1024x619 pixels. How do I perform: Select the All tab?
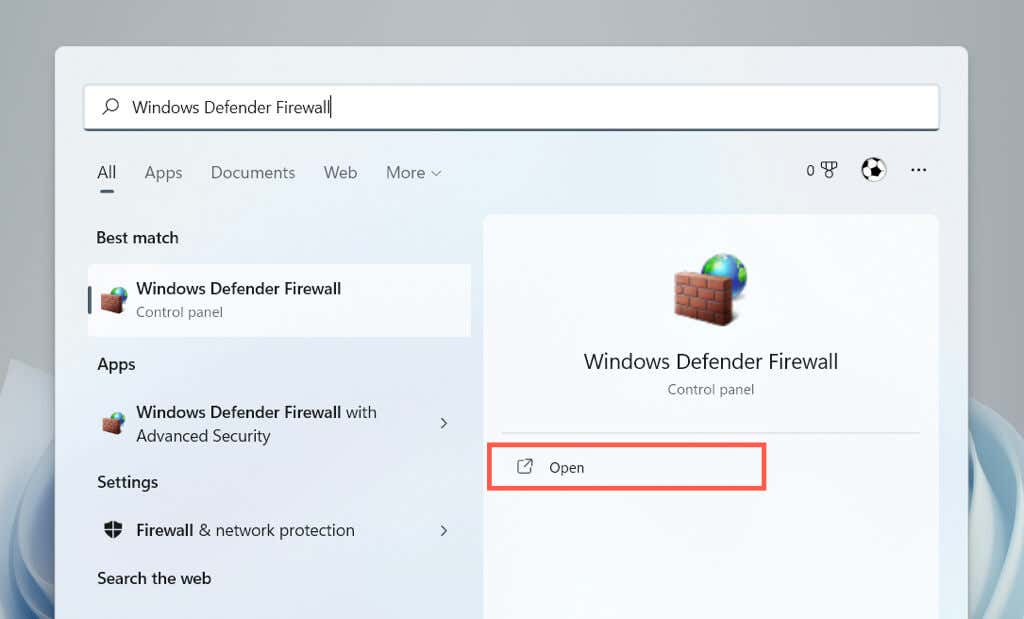106,172
